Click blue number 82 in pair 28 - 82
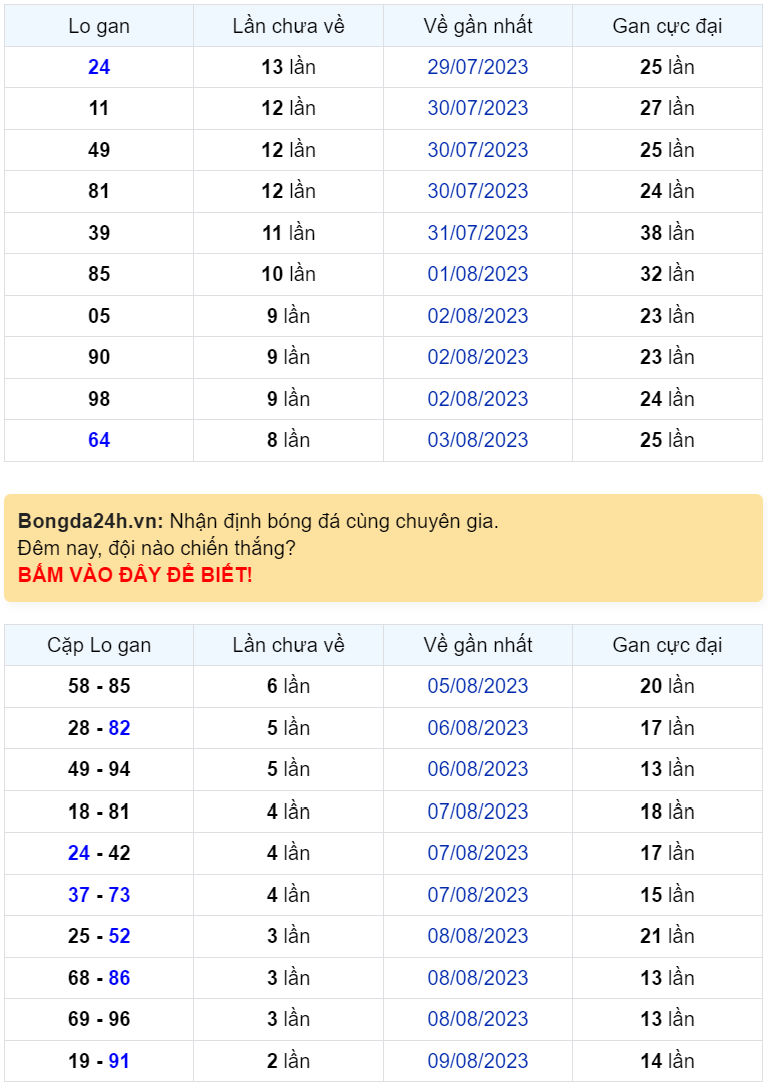Viewport: 768px width, 1084px height. pyautogui.click(x=120, y=727)
